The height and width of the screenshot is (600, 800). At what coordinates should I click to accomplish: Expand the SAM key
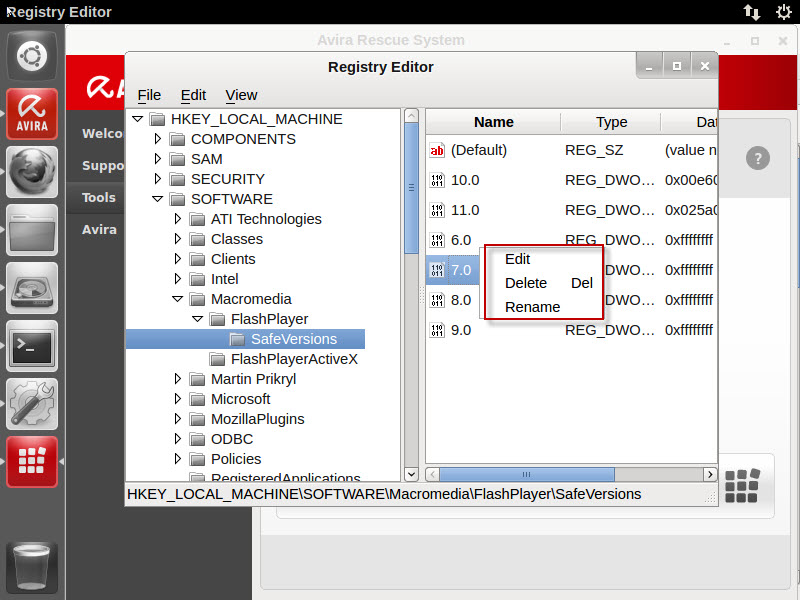[158, 159]
